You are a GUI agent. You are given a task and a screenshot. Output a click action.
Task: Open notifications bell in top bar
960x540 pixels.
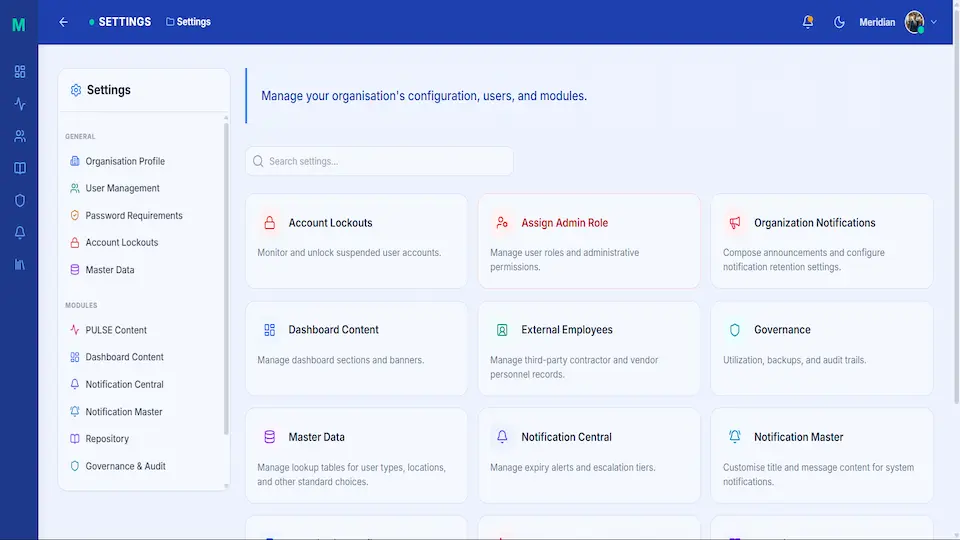808,22
